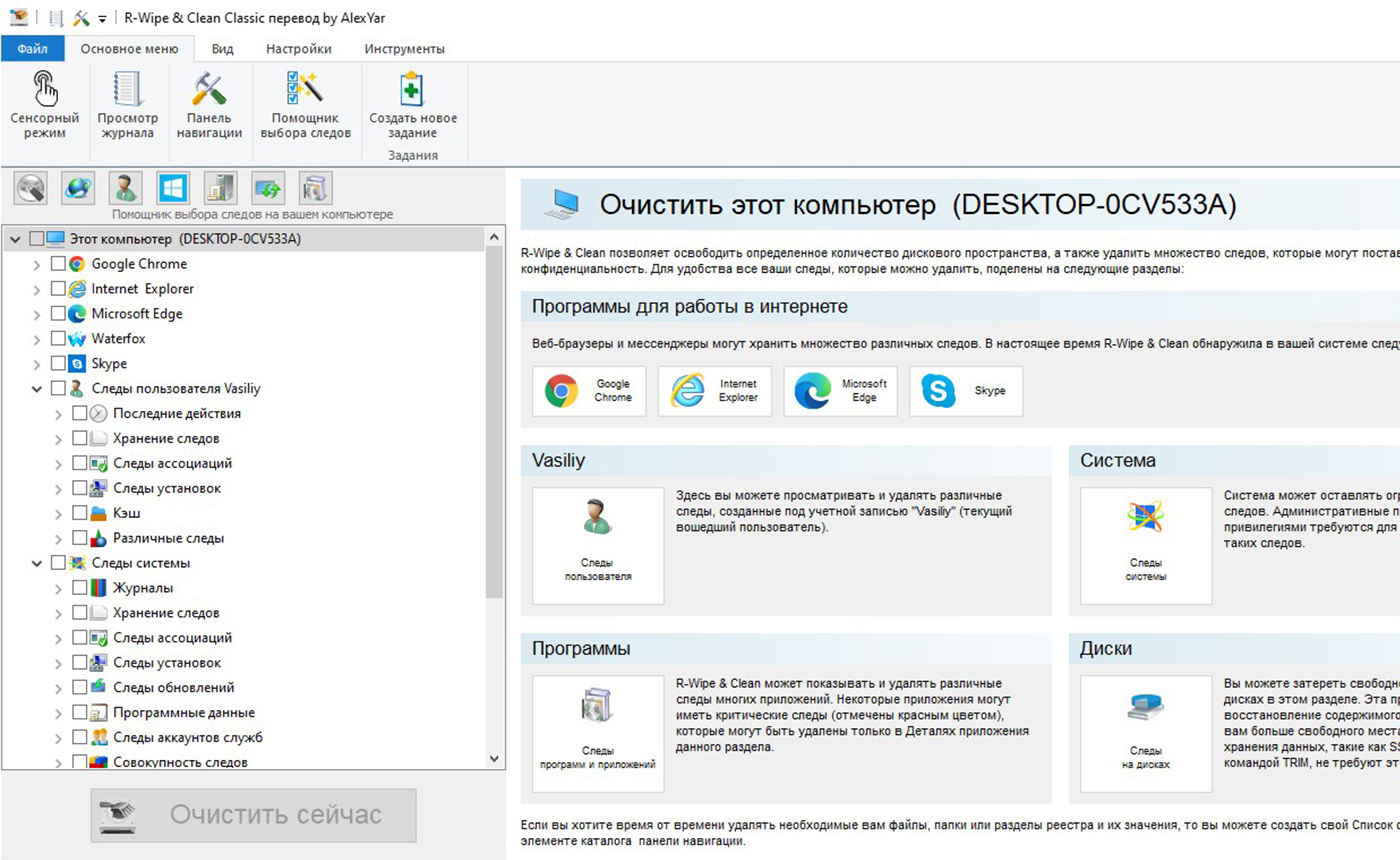Switch to the Настройки ribbon tab
This screenshot has width=1400, height=860.
(298, 49)
